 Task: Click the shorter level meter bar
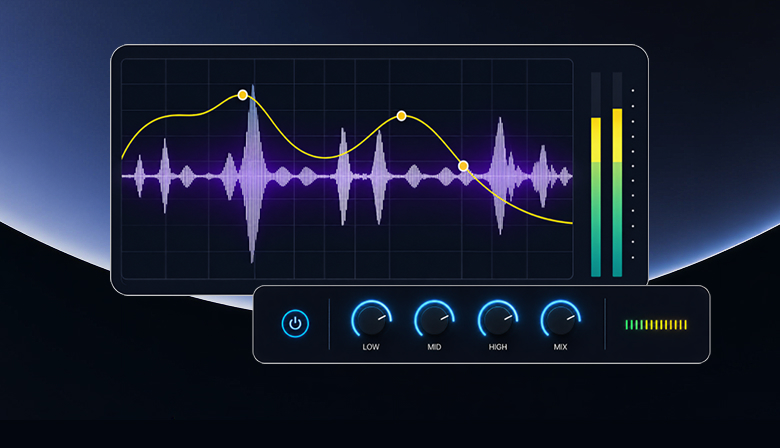(x=595, y=197)
